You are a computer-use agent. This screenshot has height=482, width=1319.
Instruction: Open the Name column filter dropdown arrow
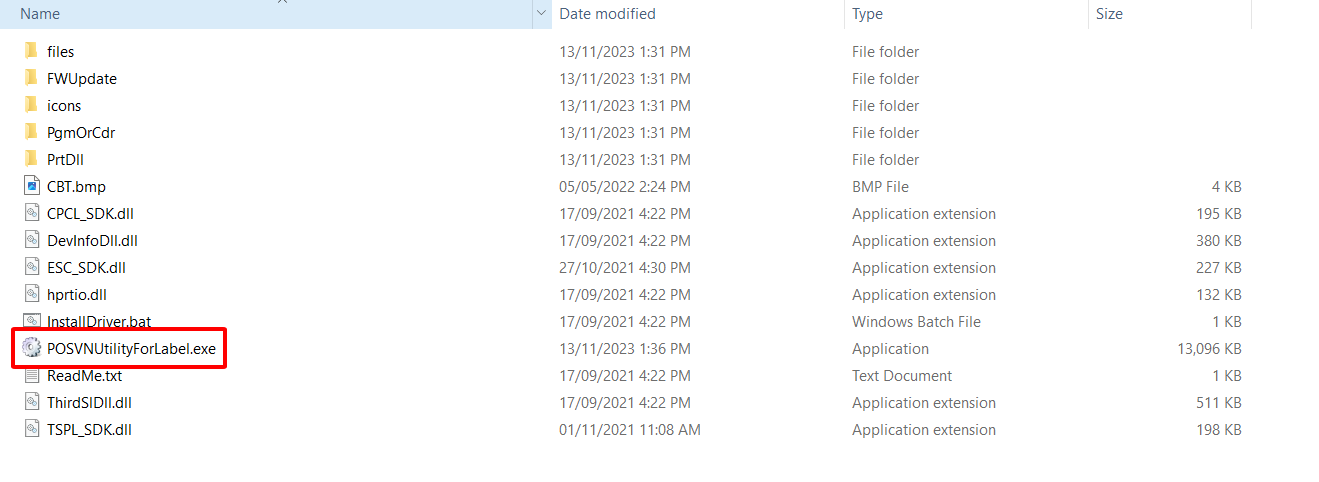541,14
